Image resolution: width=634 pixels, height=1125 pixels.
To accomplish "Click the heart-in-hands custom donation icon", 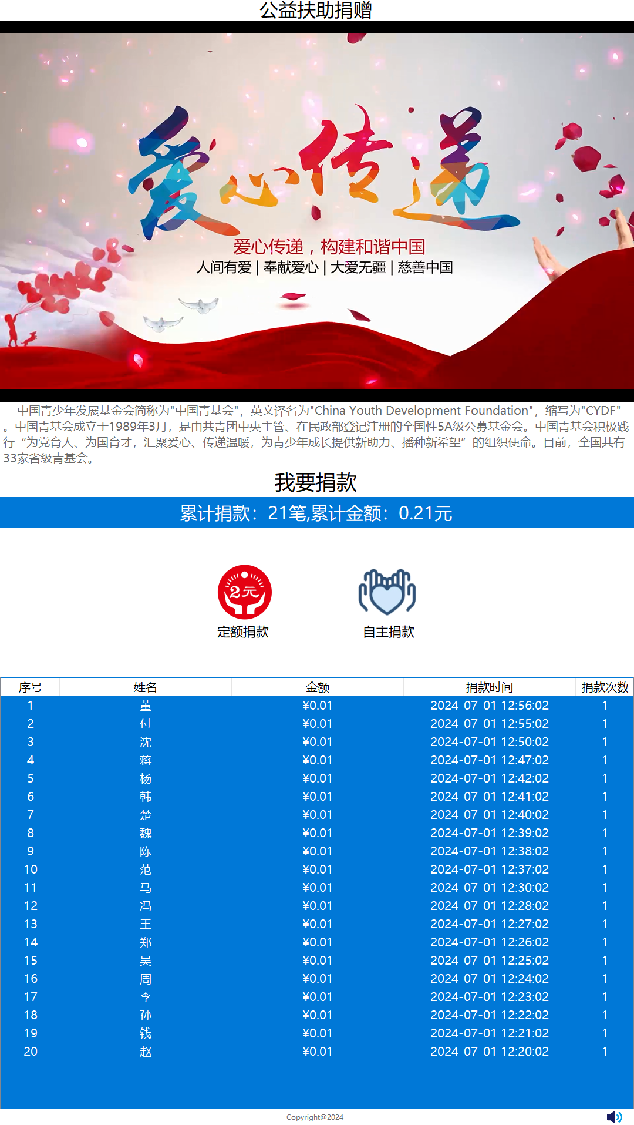I will [x=387, y=592].
